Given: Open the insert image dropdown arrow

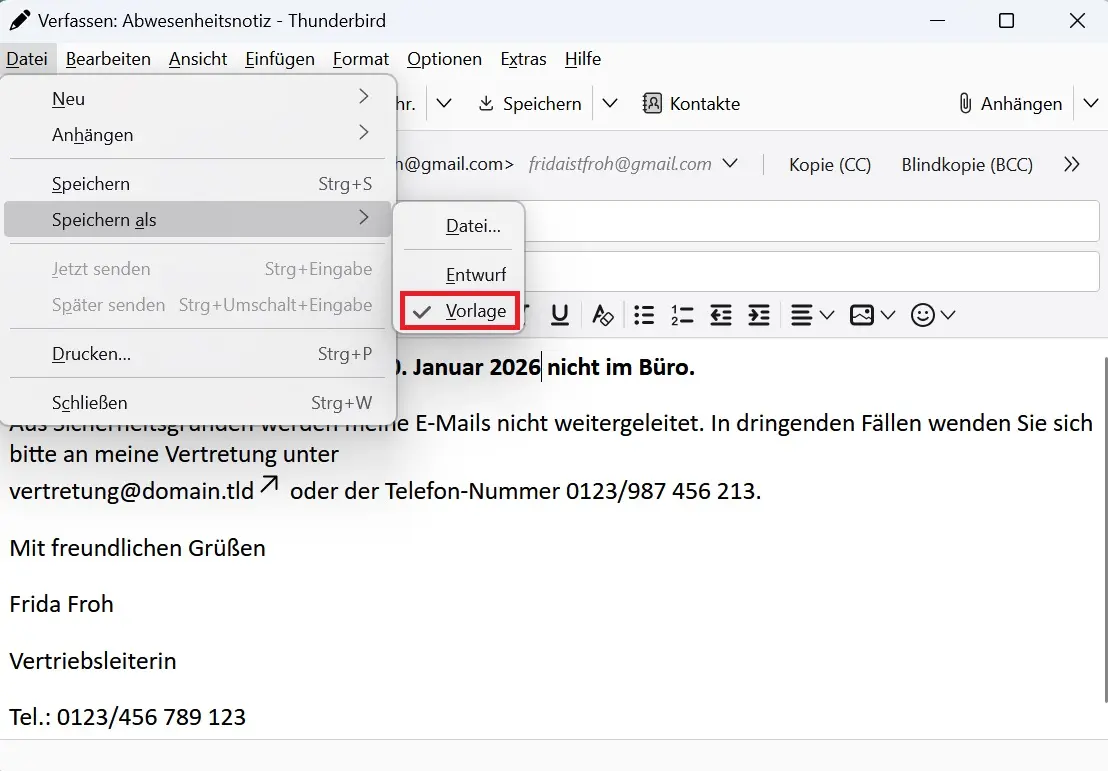Looking at the screenshot, I should (888, 315).
